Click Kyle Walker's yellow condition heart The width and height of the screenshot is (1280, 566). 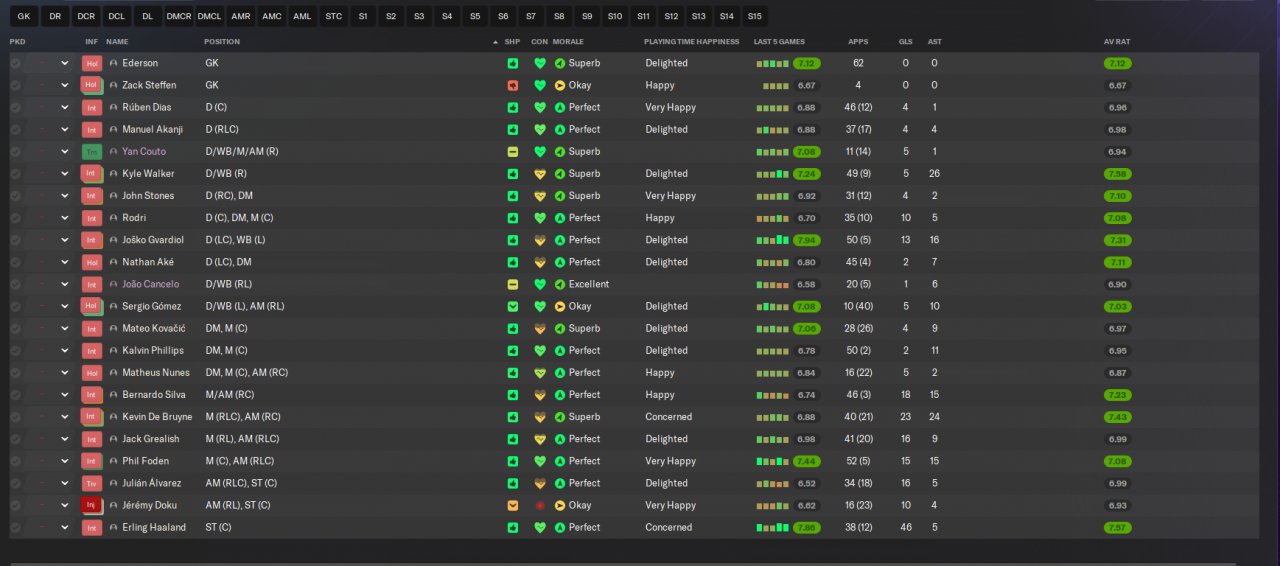[x=540, y=174]
